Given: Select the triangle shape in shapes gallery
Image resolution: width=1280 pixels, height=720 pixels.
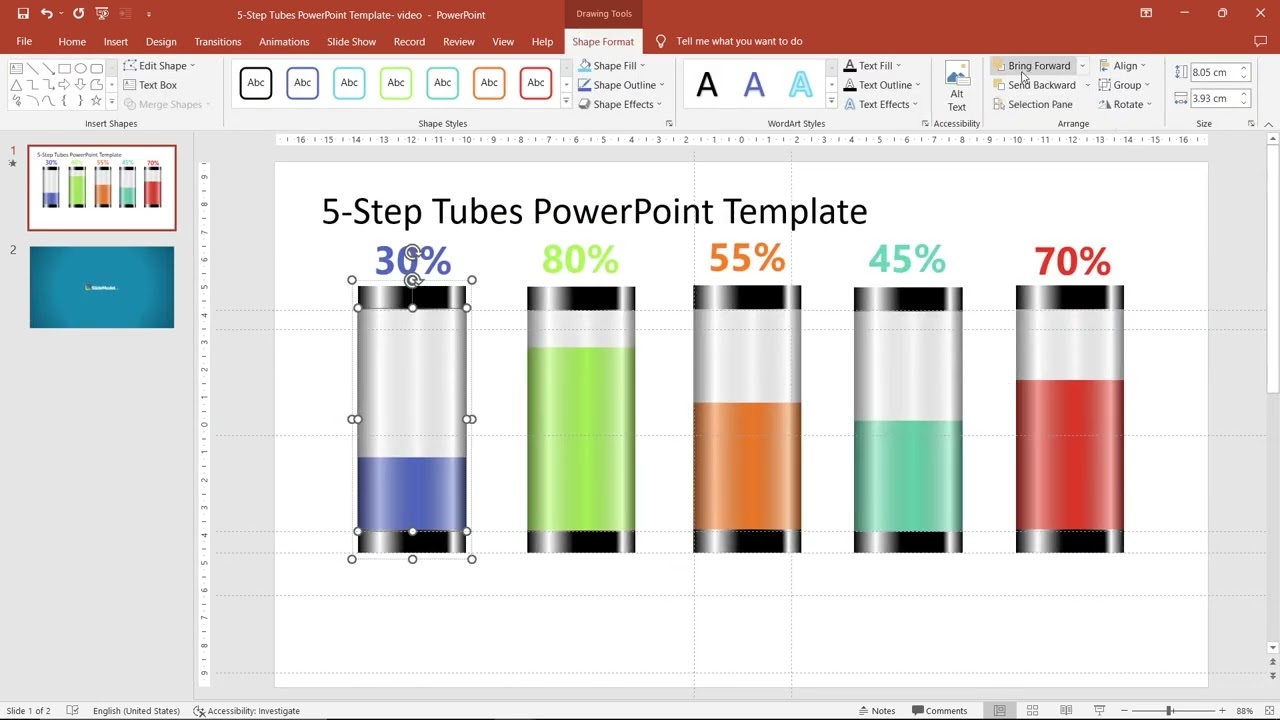Looking at the screenshot, I should (x=16, y=85).
